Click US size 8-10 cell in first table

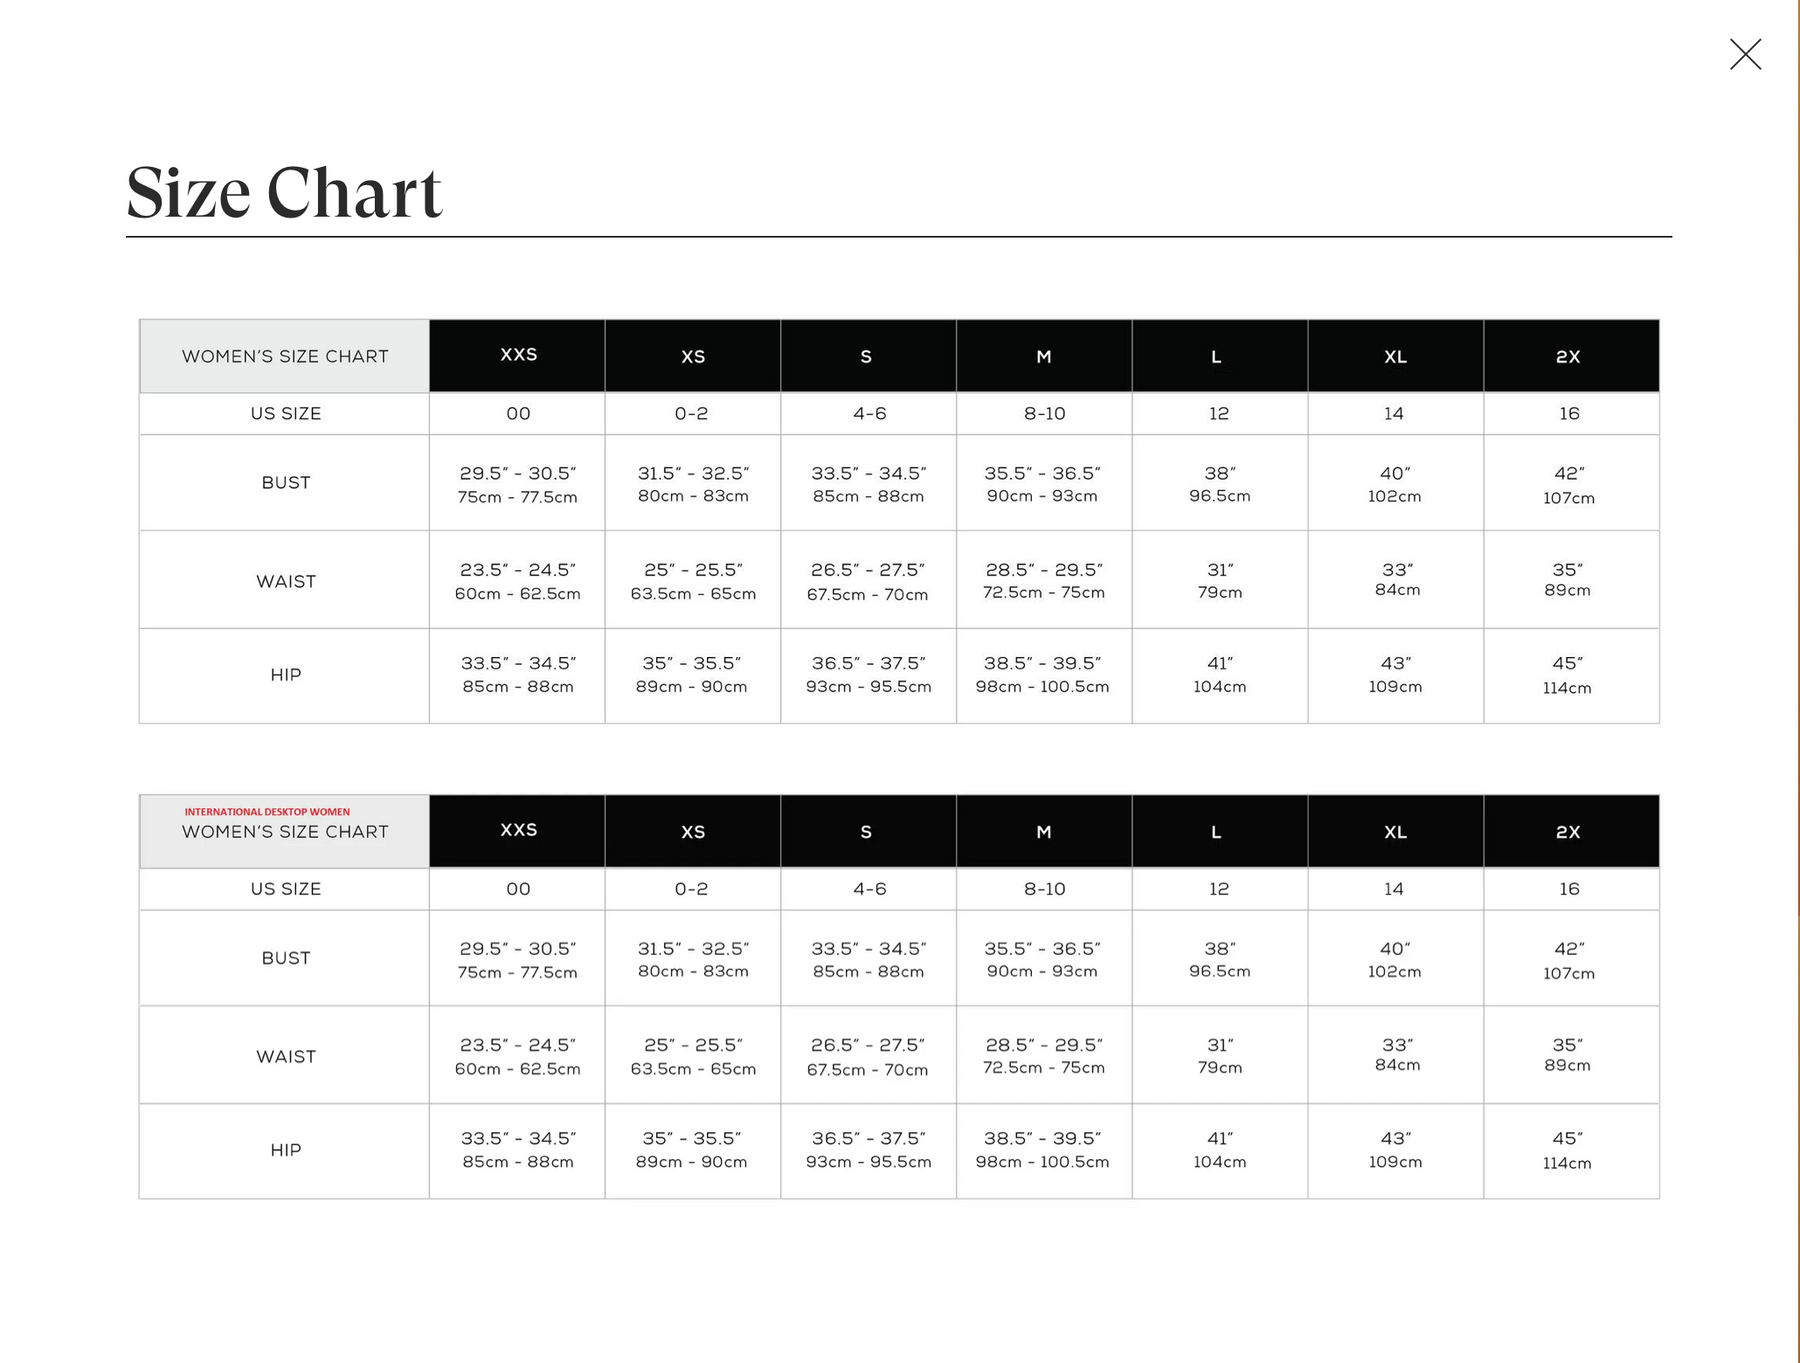tap(1044, 414)
